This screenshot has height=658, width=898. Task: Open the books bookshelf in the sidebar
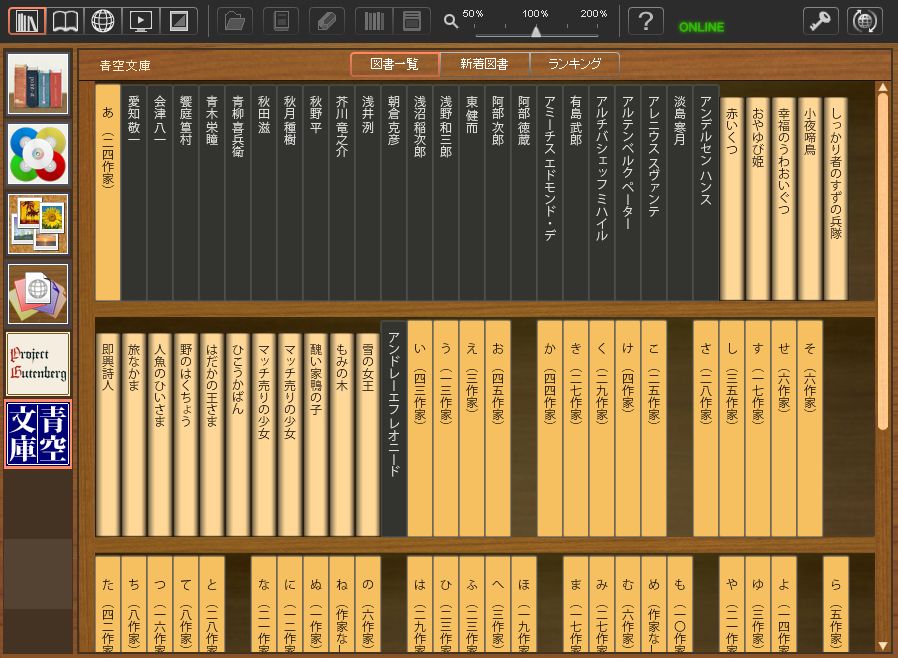point(38,84)
